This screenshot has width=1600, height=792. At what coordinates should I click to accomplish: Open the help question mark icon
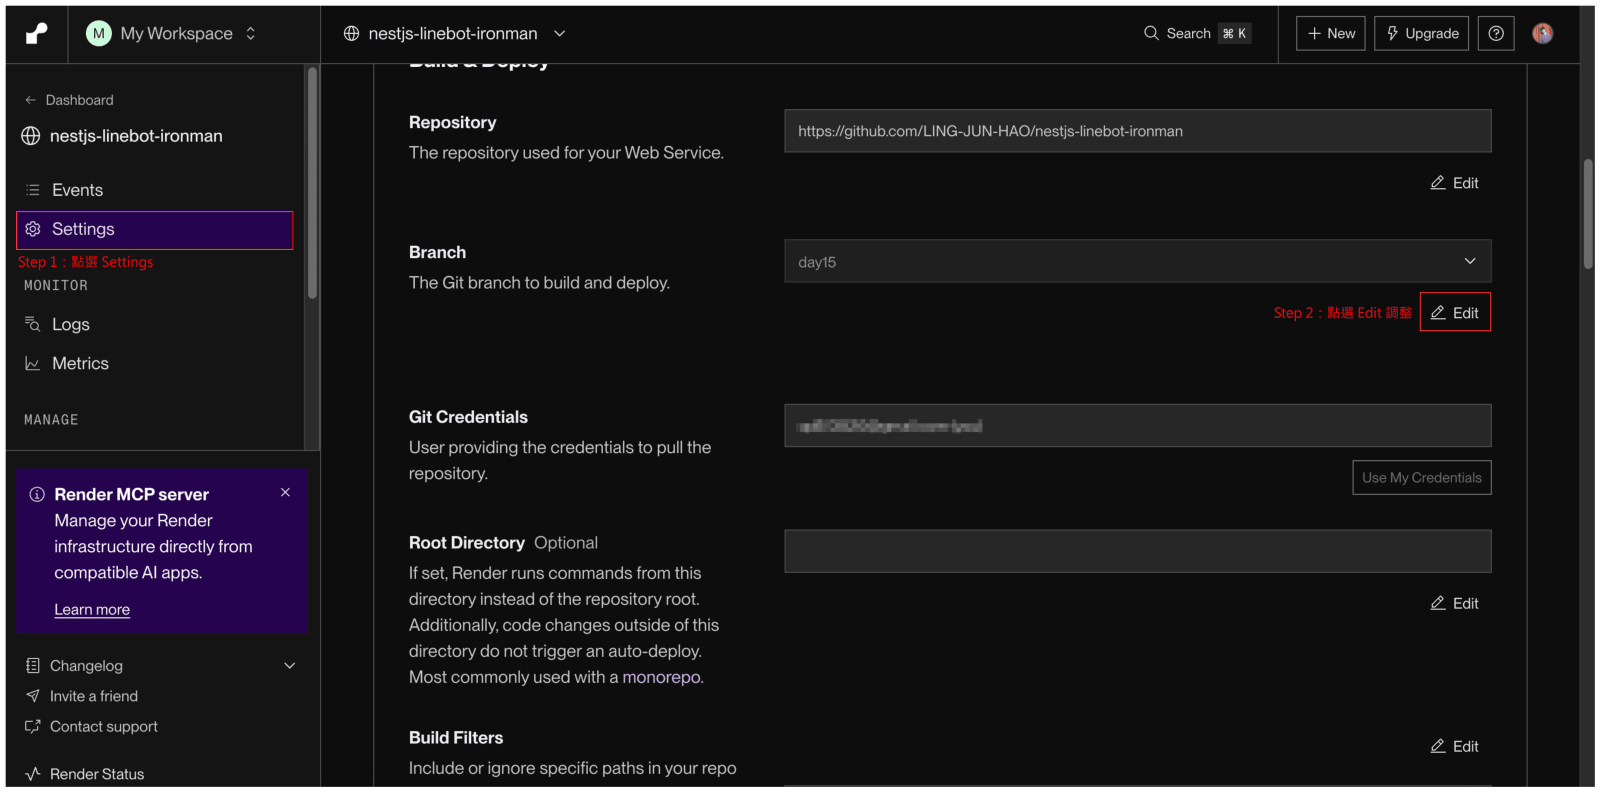pyautogui.click(x=1496, y=33)
